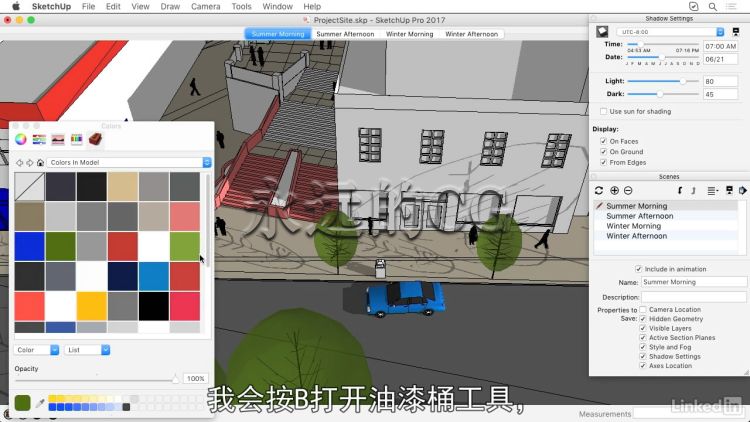Click the scene Description field
Screen dimensions: 750x422
click(694, 297)
